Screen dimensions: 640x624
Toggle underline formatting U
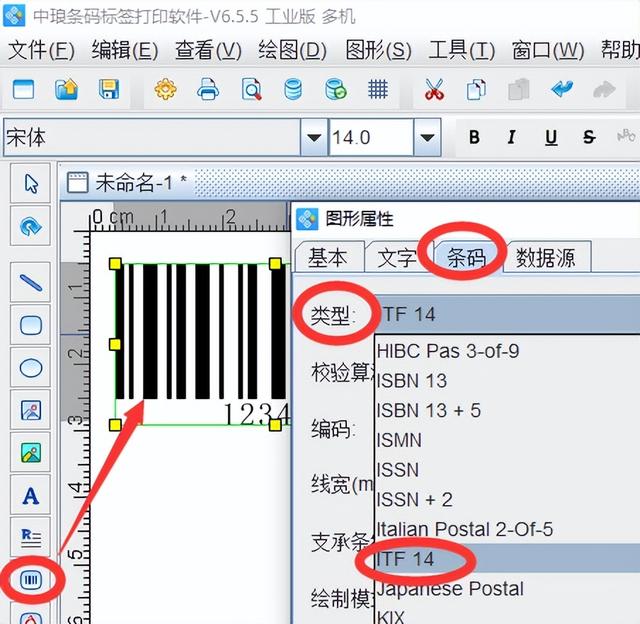pyautogui.click(x=551, y=137)
